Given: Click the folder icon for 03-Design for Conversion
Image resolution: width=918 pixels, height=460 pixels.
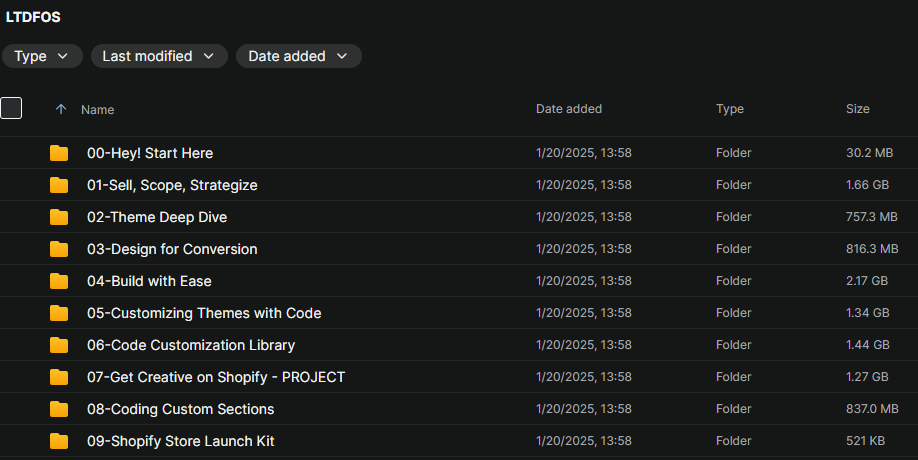Looking at the screenshot, I should (x=59, y=249).
